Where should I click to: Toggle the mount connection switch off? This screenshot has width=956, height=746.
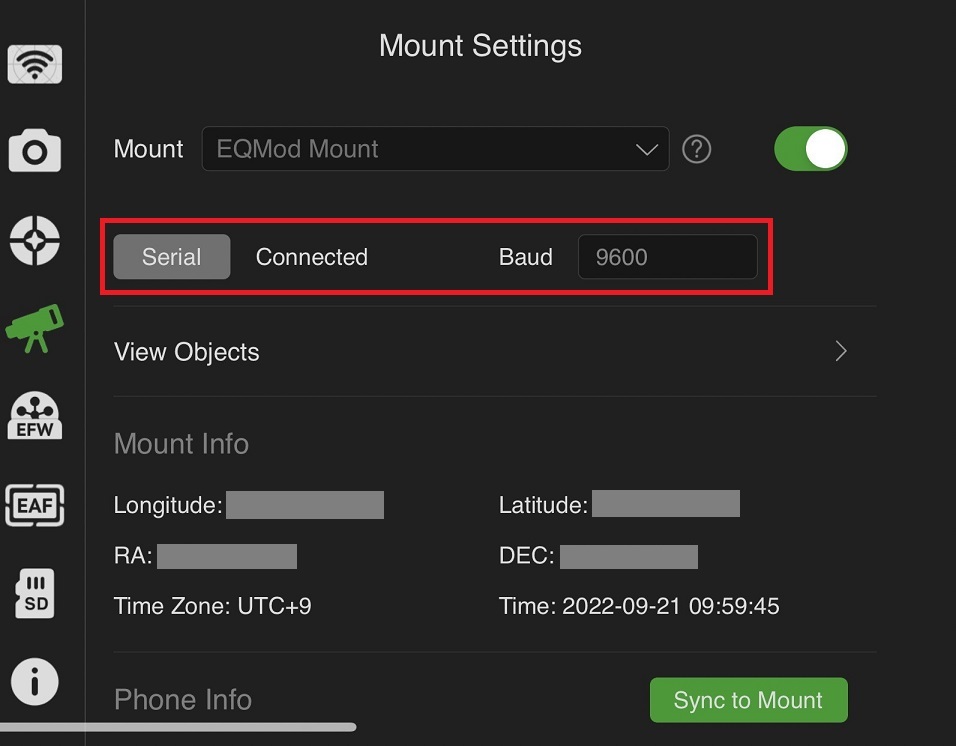click(x=810, y=149)
